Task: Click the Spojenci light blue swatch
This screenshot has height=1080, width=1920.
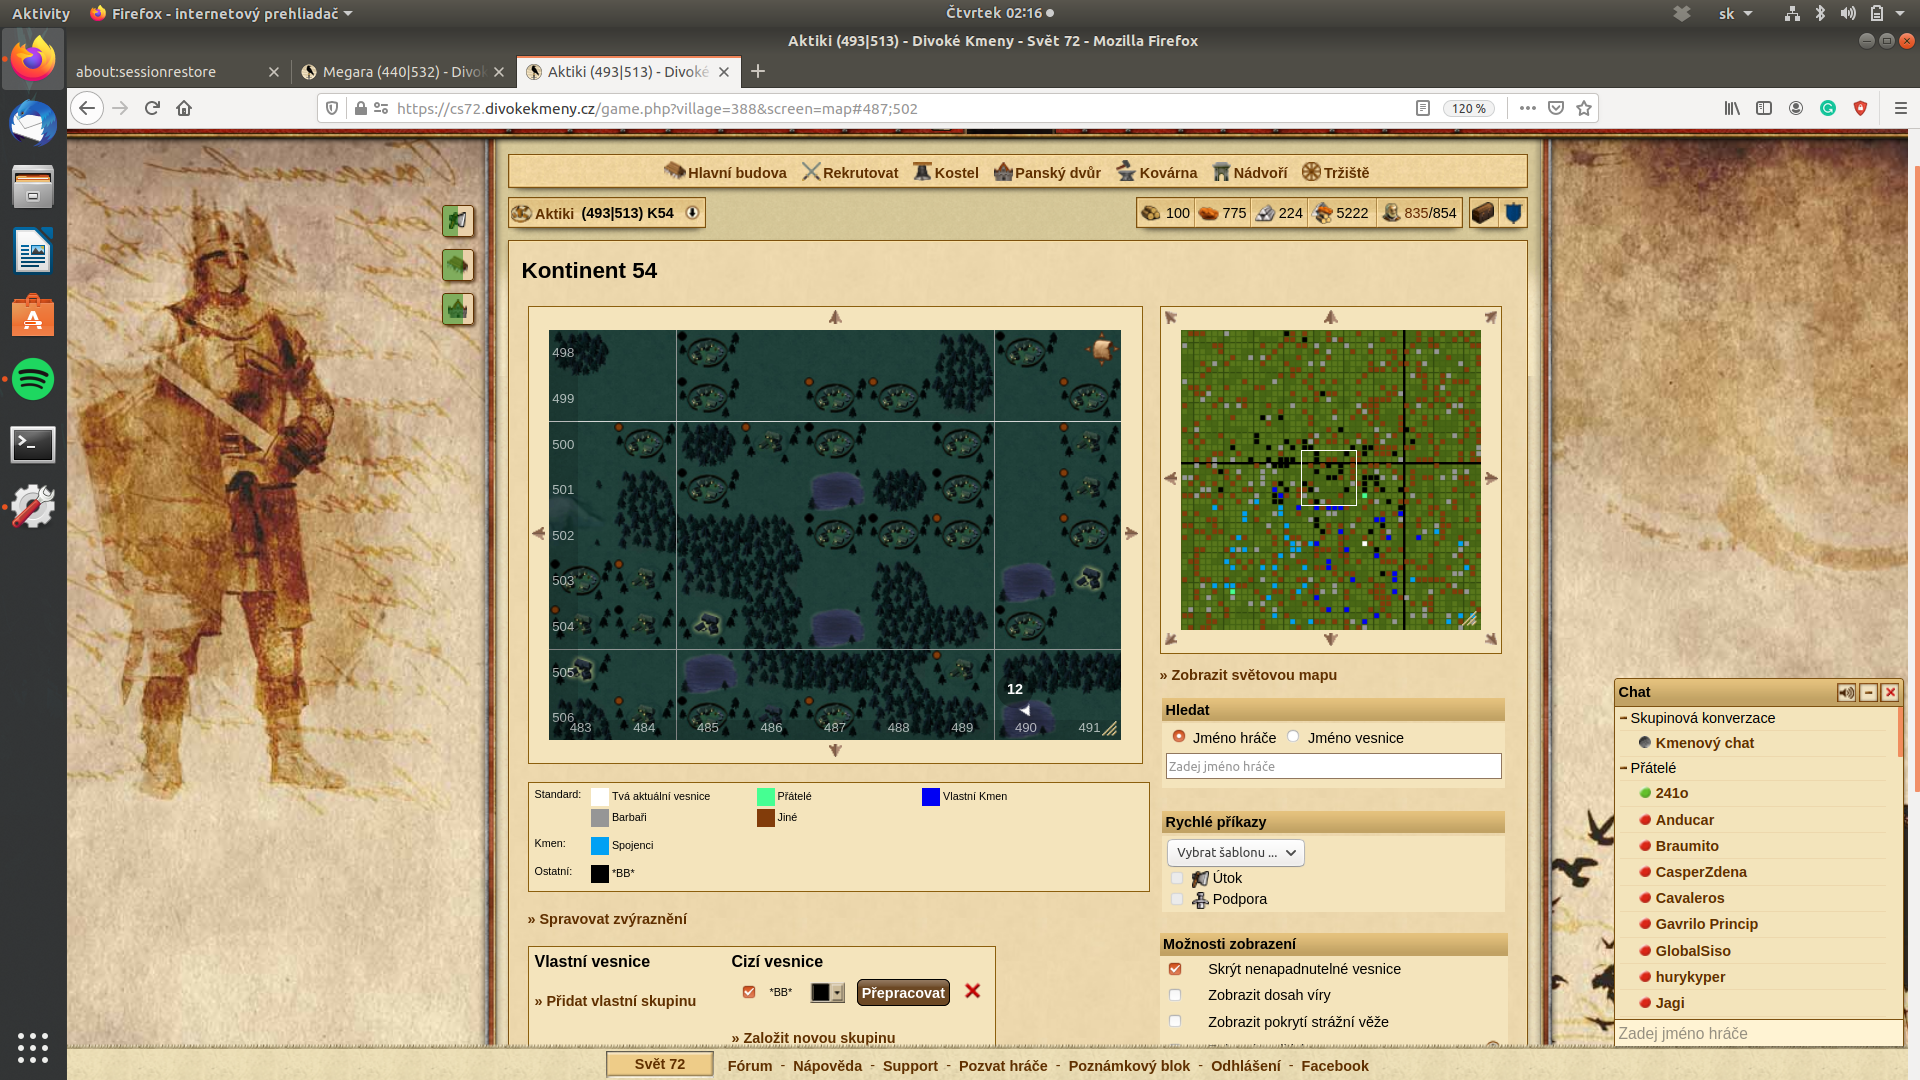Action: point(600,846)
